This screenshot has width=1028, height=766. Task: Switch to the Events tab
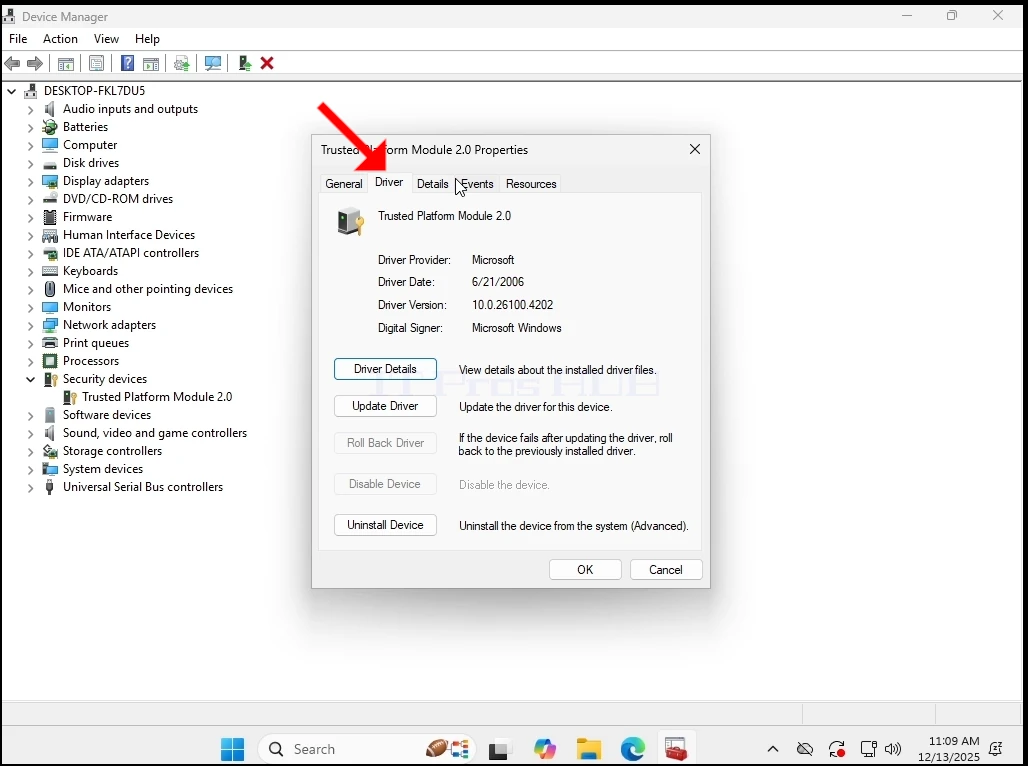(x=477, y=184)
